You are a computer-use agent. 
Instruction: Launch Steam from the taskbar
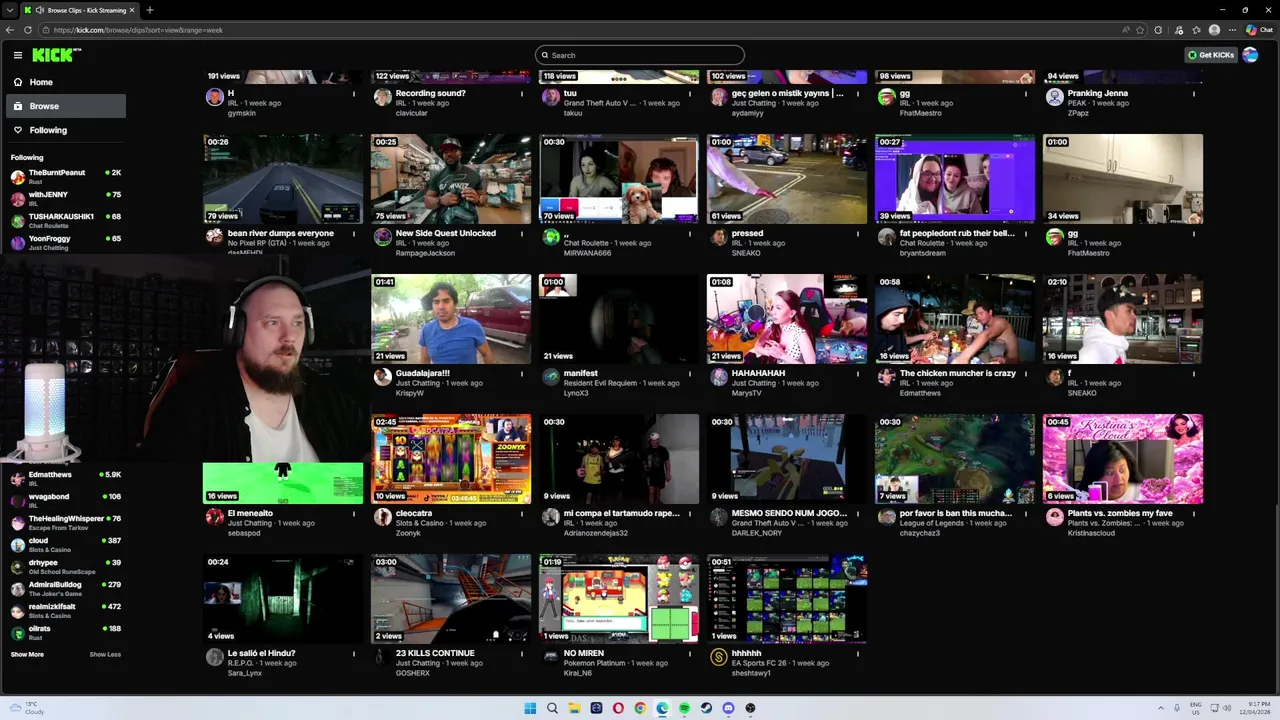706,708
